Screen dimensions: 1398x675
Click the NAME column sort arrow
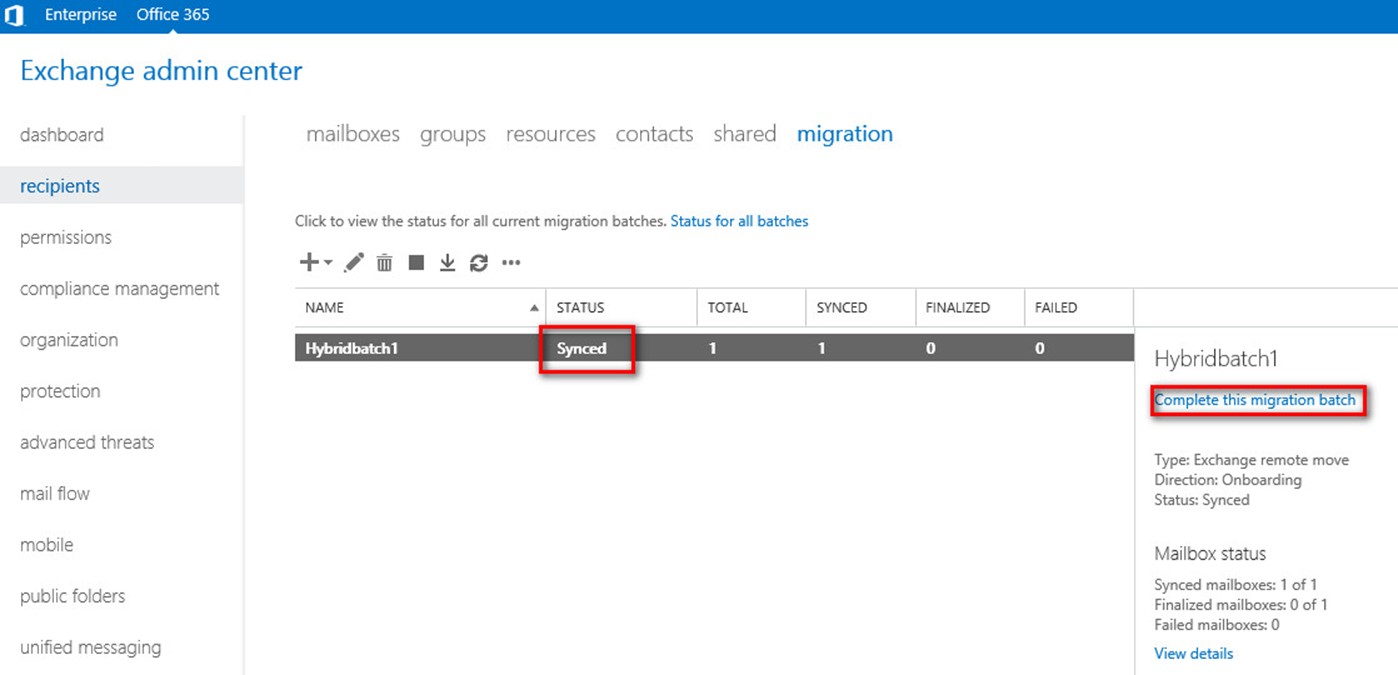(534, 308)
